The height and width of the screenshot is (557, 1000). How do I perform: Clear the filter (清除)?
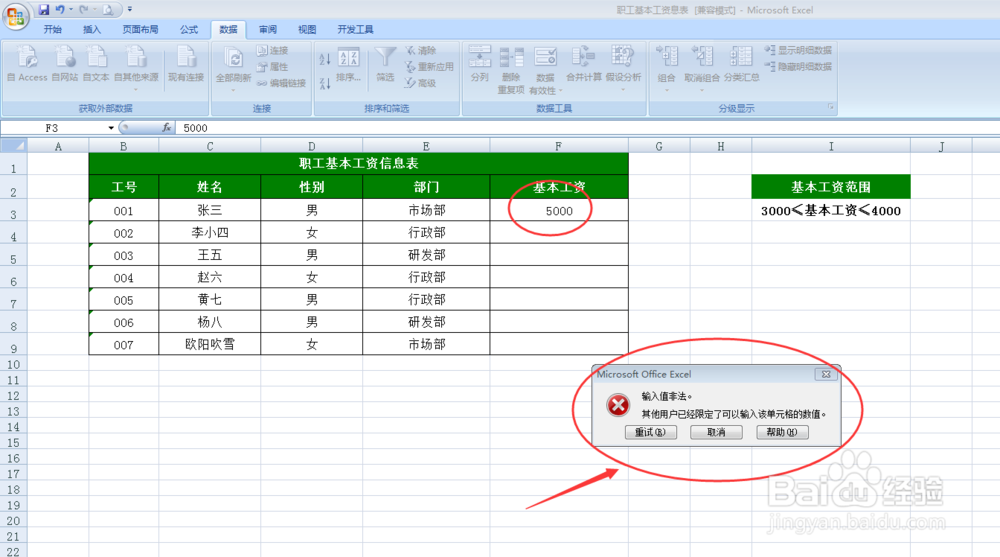421,50
